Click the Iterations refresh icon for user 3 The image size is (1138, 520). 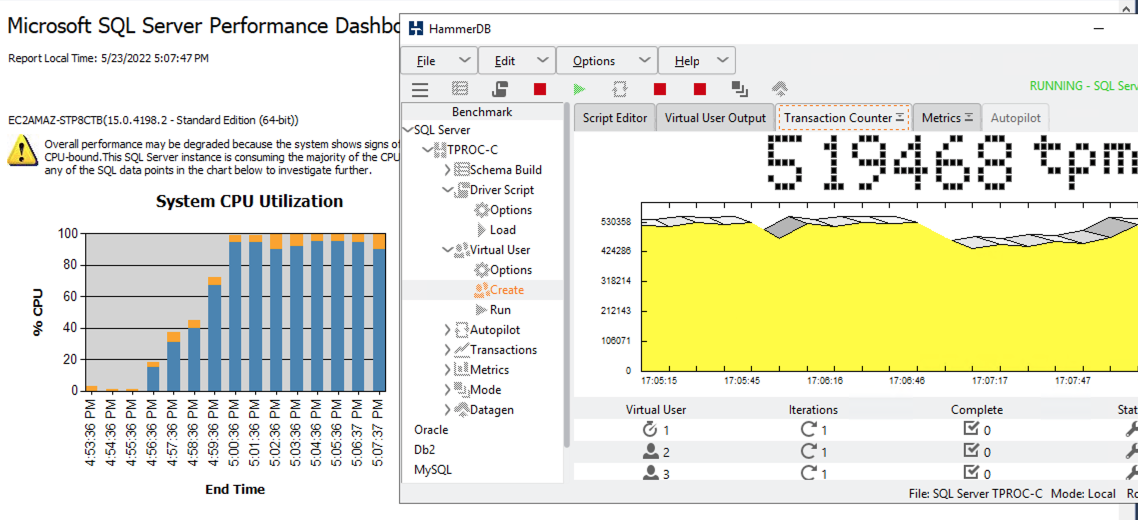click(x=809, y=474)
